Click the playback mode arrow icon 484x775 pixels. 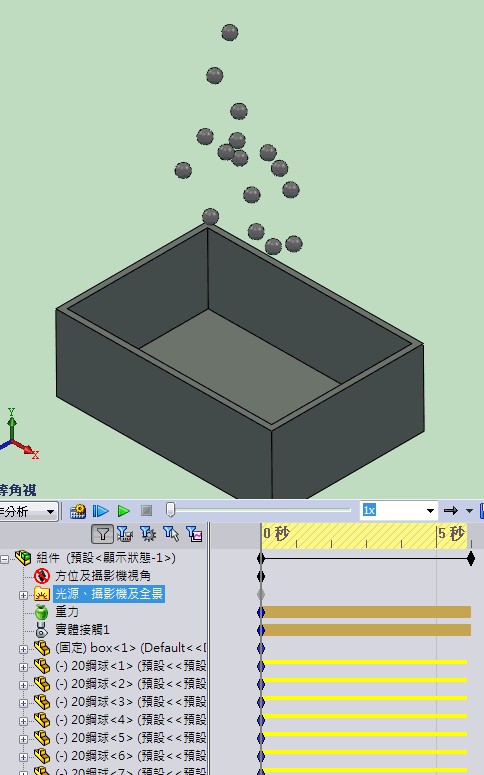[450, 511]
